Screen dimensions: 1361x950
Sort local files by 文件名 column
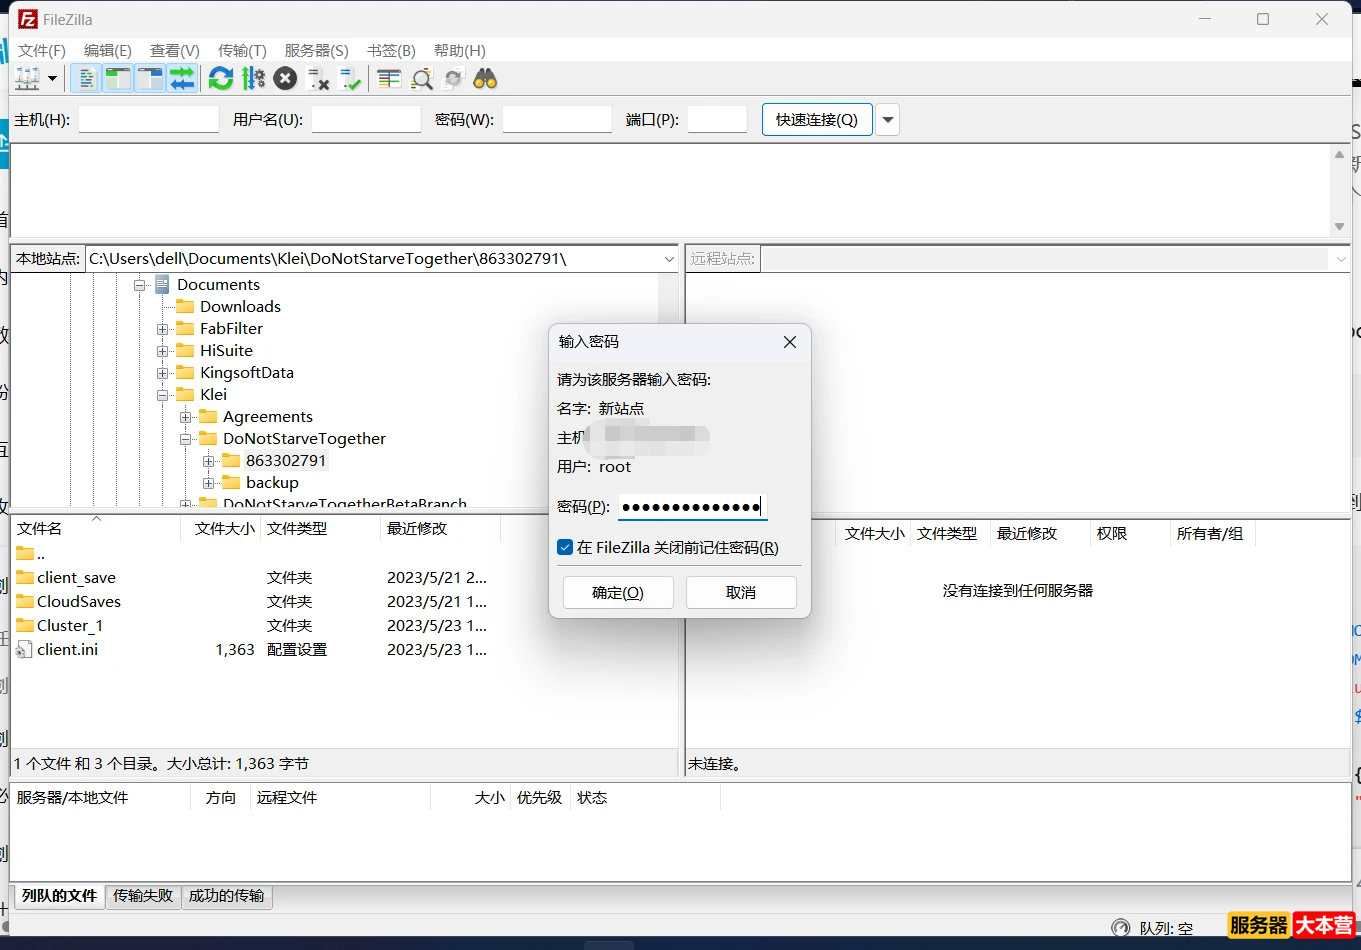96,528
